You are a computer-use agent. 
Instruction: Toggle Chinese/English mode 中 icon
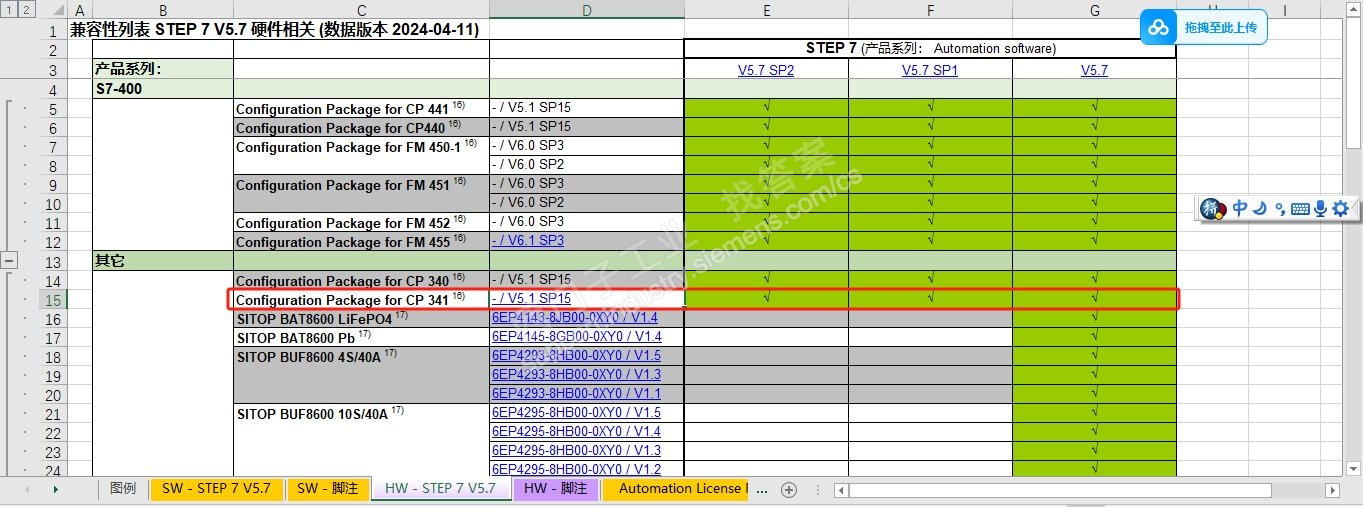(1240, 208)
